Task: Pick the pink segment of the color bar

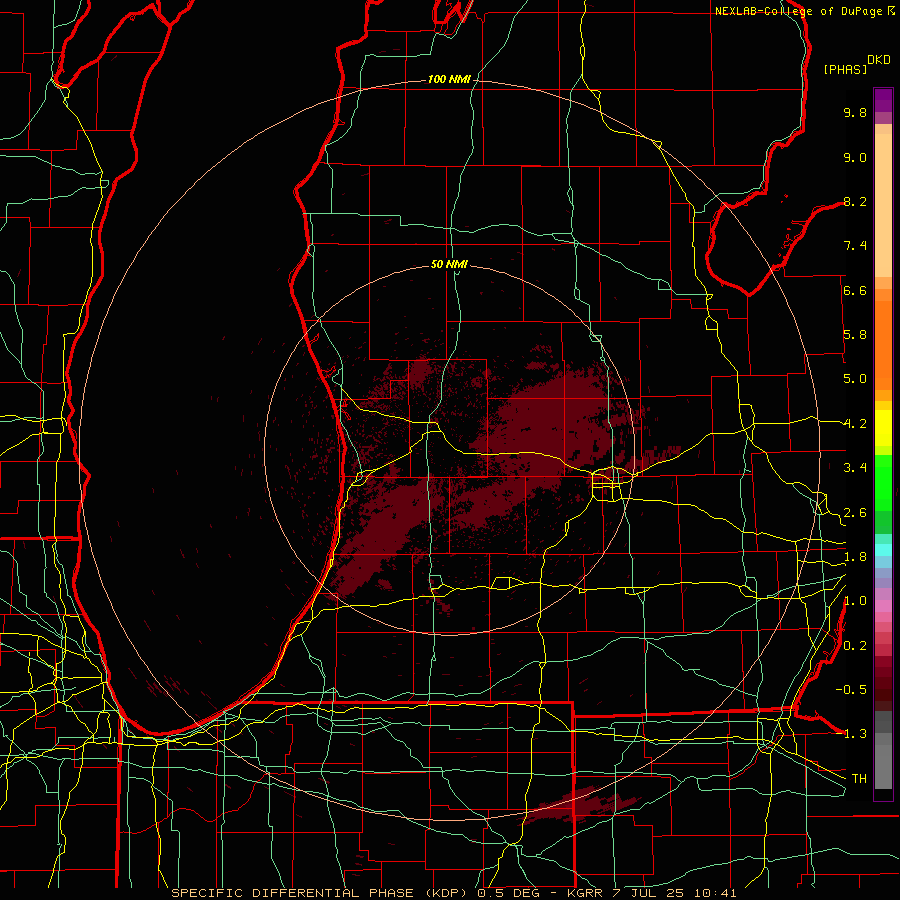Action: pos(883,606)
